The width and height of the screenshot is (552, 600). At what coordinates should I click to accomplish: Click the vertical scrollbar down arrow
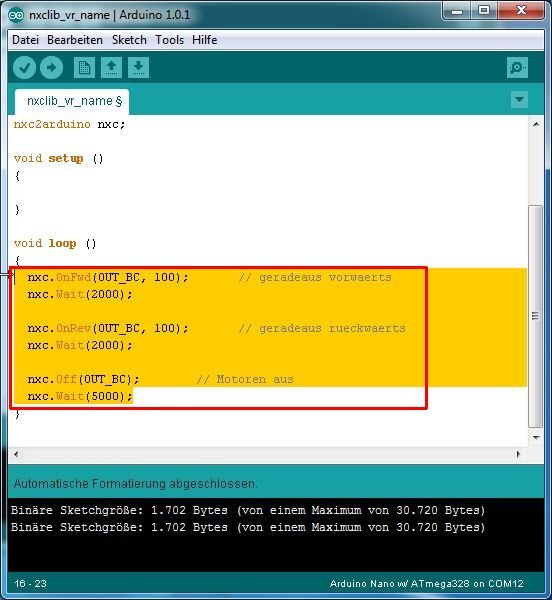tap(536, 437)
